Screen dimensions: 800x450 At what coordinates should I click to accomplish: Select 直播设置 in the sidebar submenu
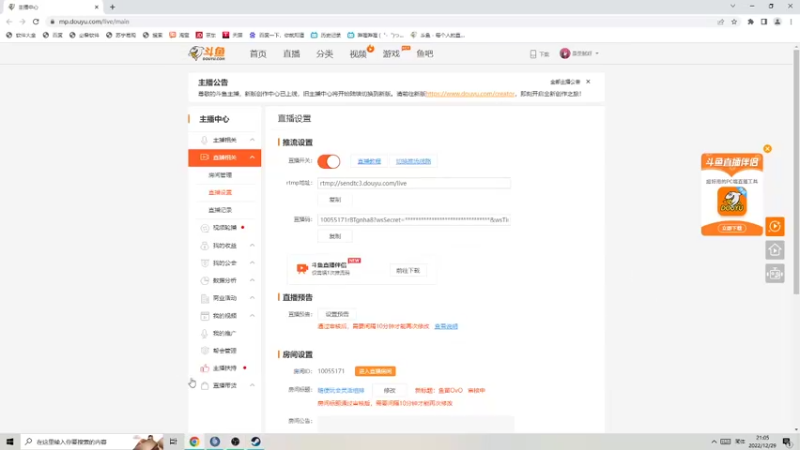[x=220, y=192]
